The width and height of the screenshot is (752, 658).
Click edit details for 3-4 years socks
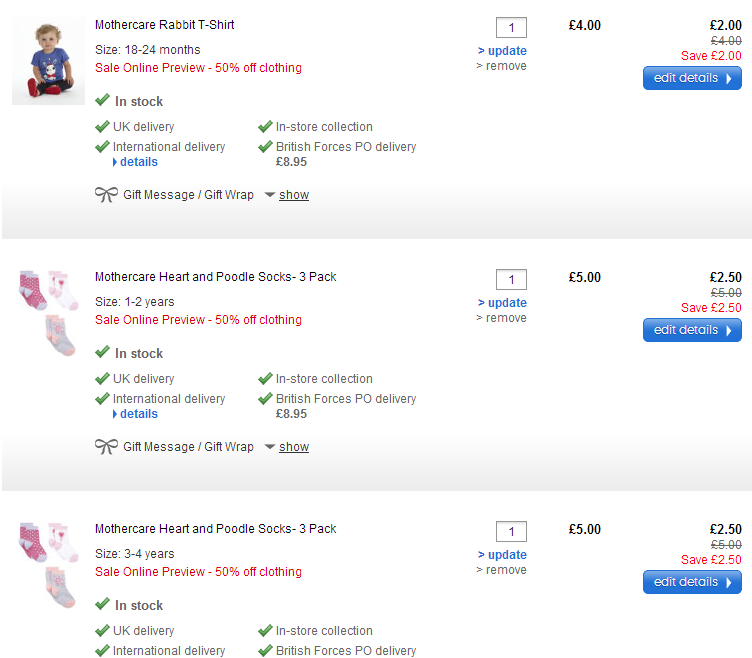pyautogui.click(x=692, y=582)
